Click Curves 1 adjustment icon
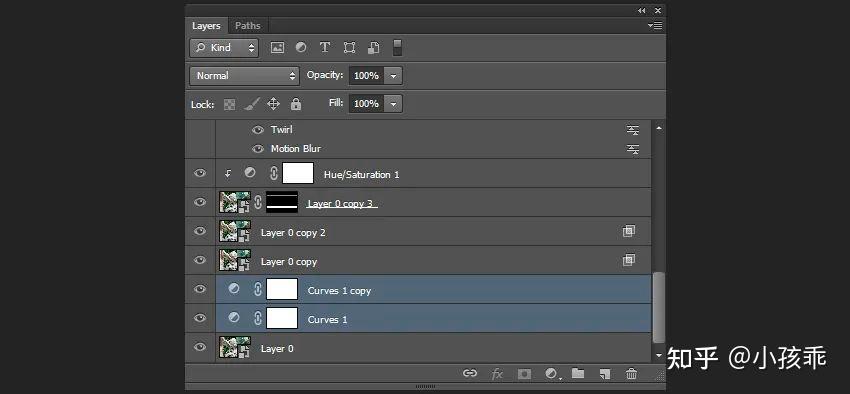850x394 pixels. 234,318
